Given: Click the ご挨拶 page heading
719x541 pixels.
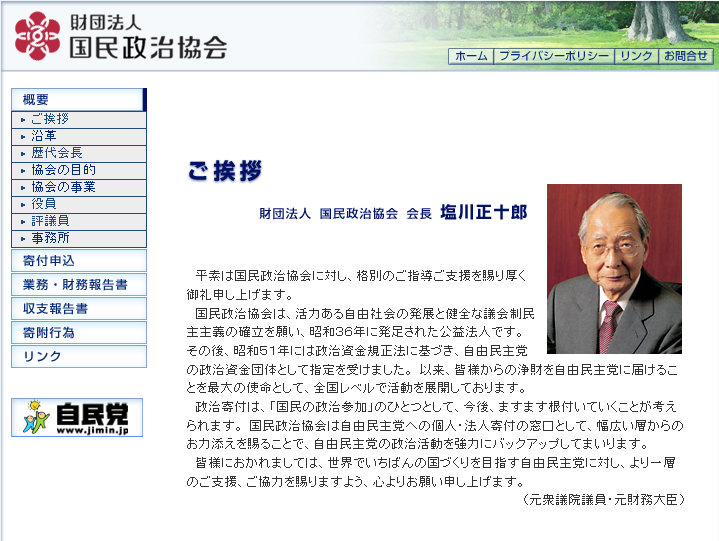Looking at the screenshot, I should pos(225,171).
